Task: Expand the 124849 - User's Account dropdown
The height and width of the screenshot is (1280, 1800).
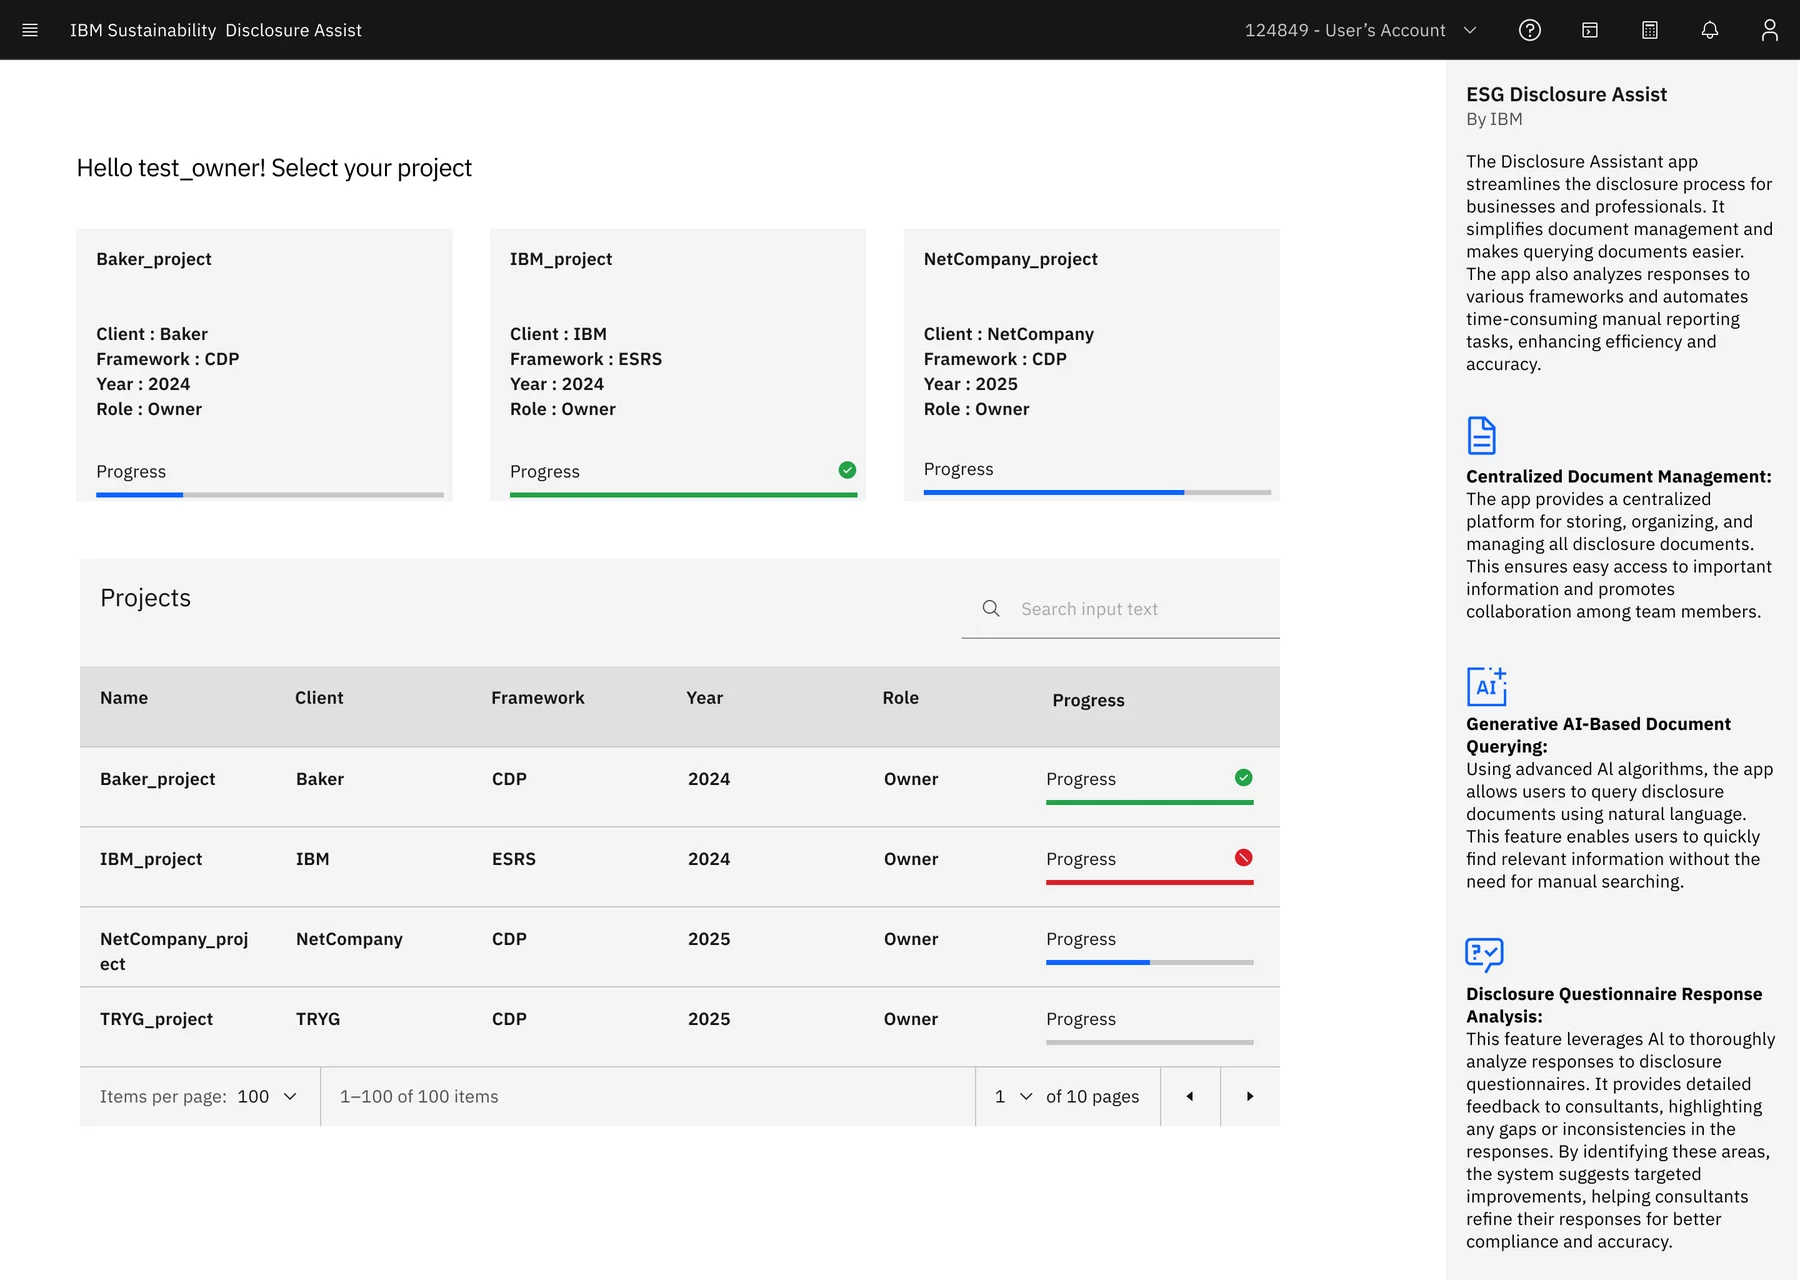Action: 1361,30
